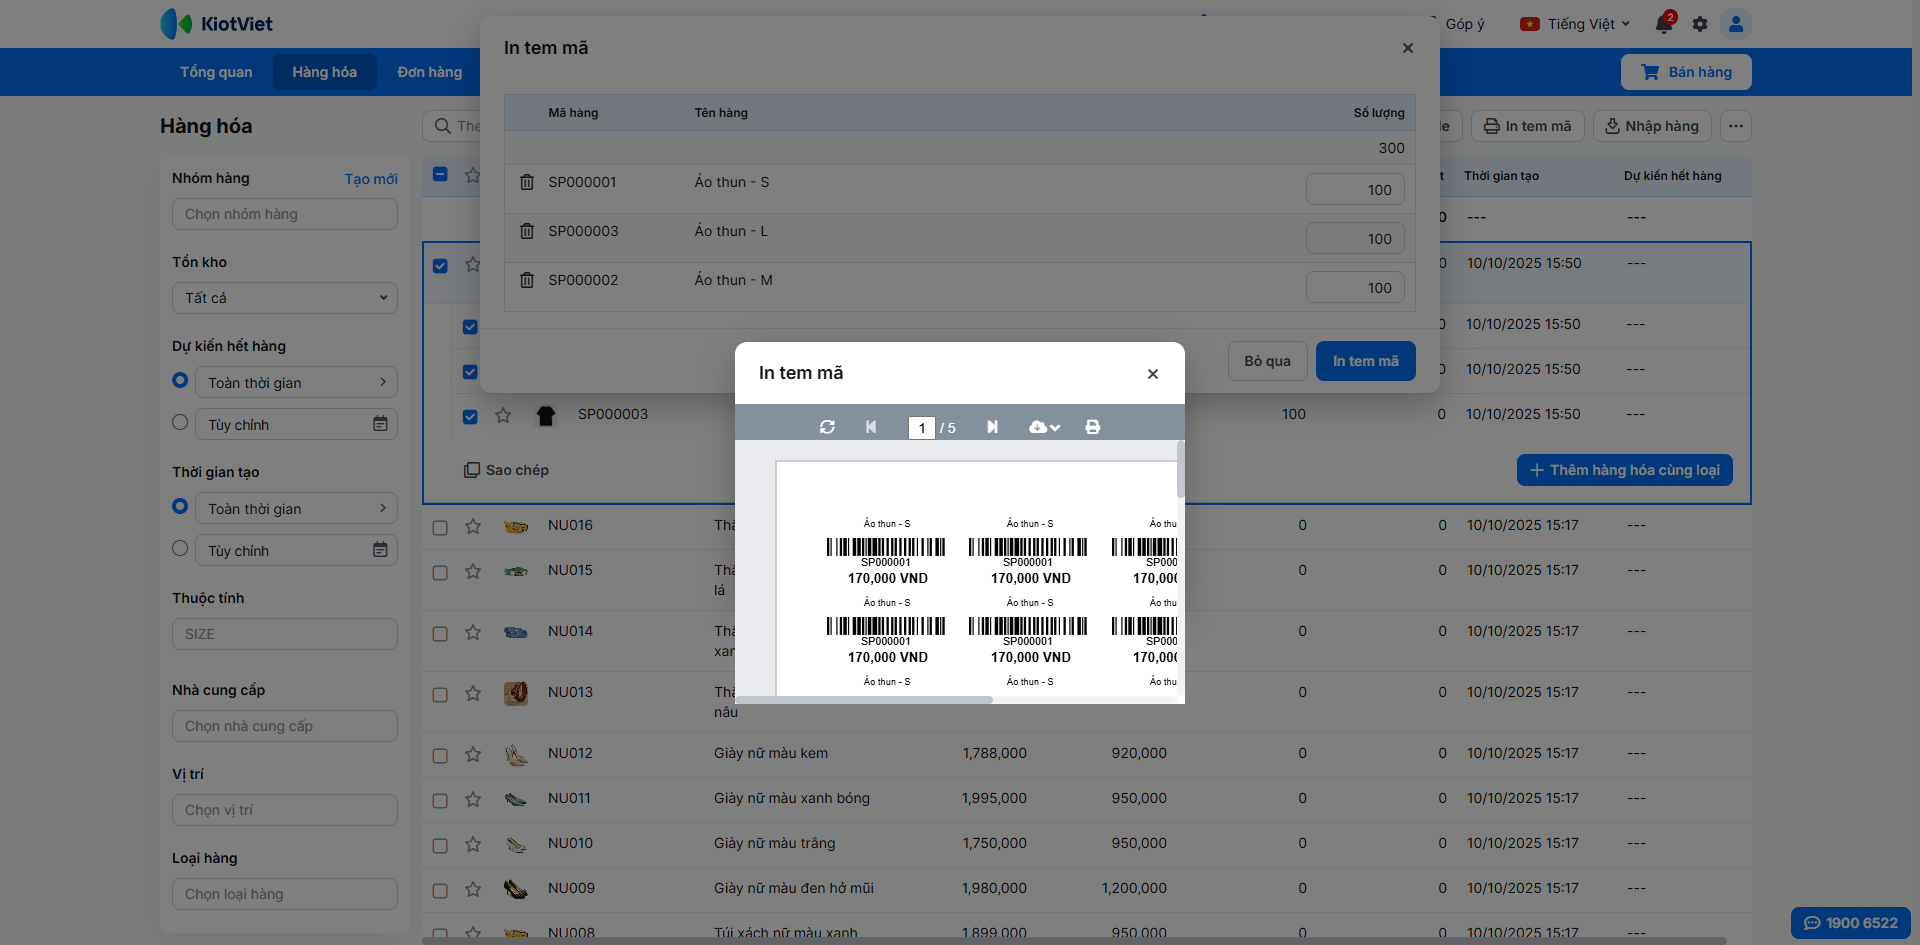Viewport: 1920px width, 945px height.
Task: Open calendar icon for Thời gian tạo
Action: [380, 550]
